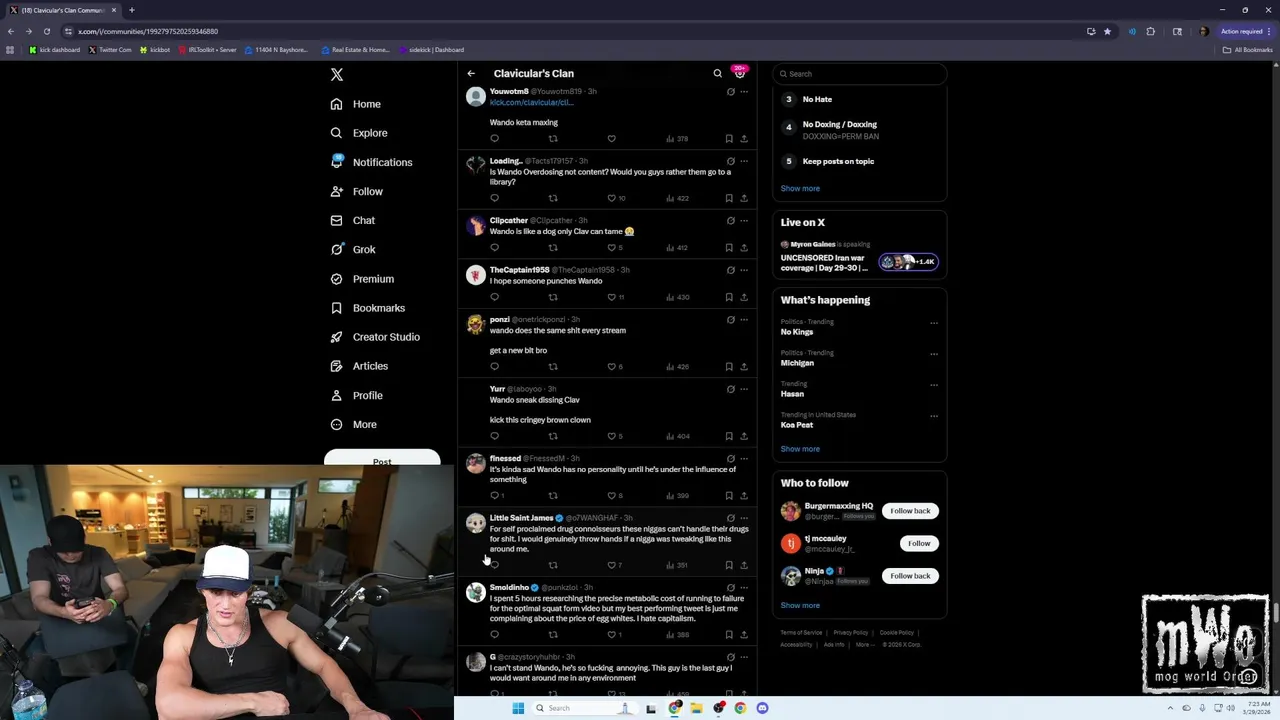Go back using the arrow beside Clavicular's Clan
Viewport: 1280px width, 720px height.
coord(471,73)
